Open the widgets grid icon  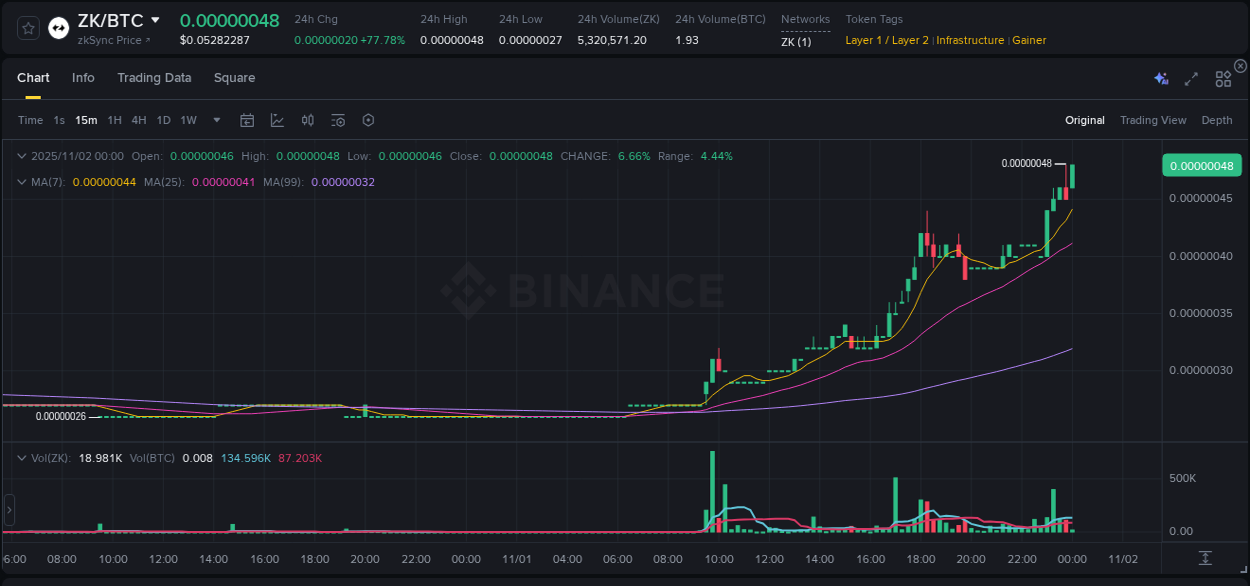pyautogui.click(x=1222, y=78)
